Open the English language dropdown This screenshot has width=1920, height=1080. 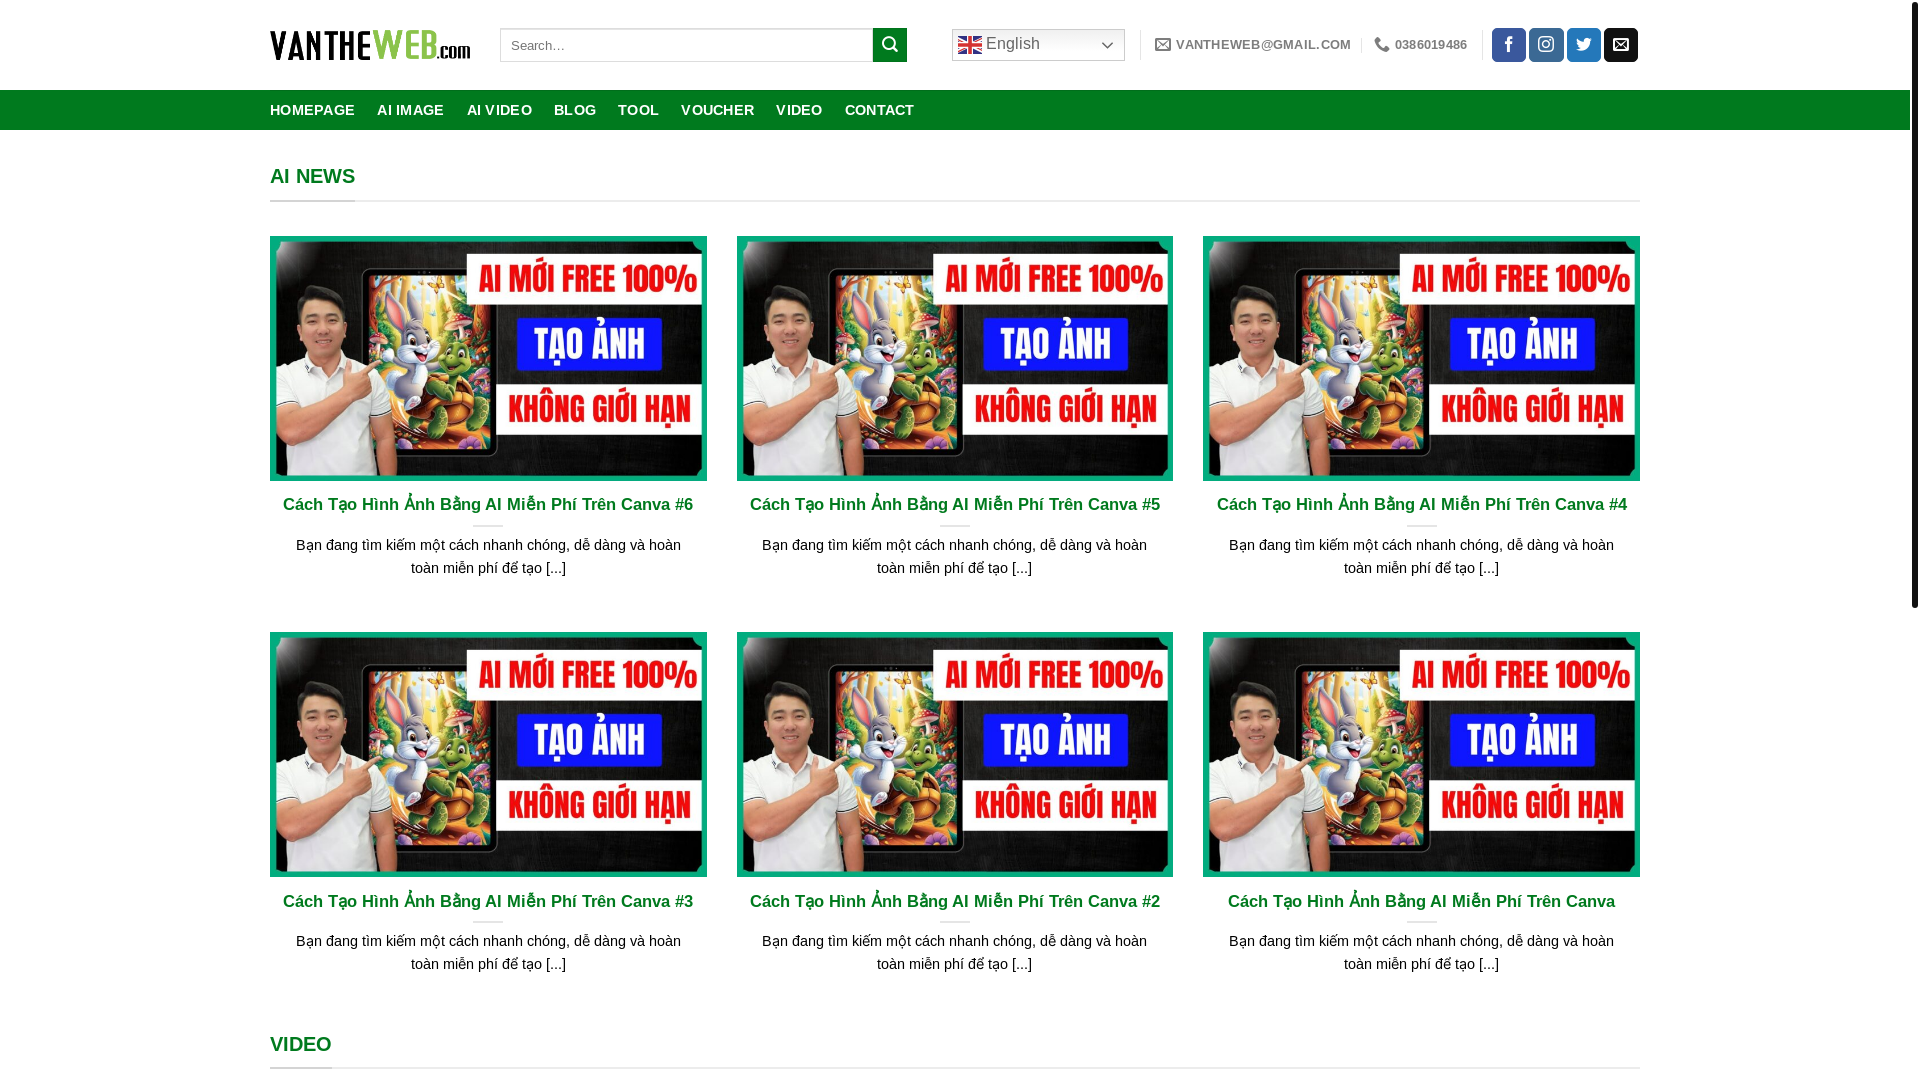(x=1038, y=45)
